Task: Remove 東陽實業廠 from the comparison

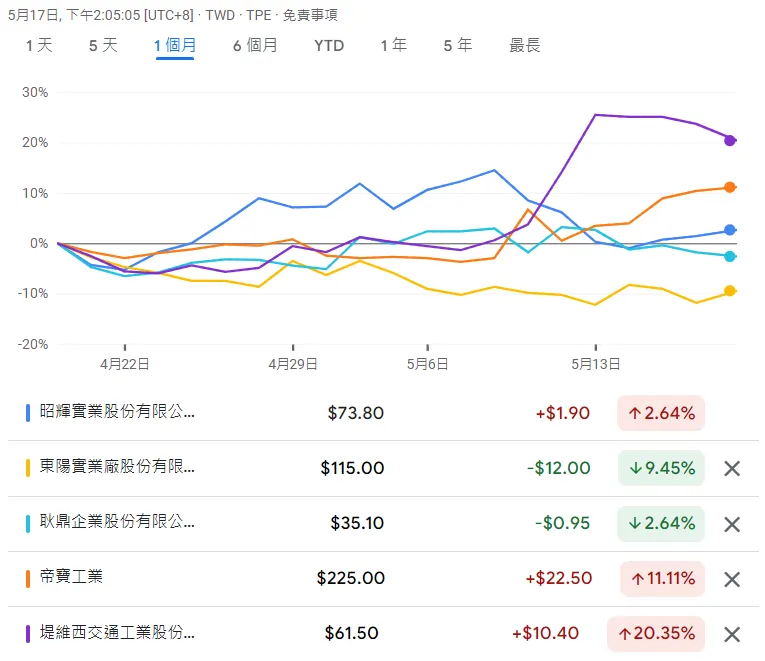Action: (732, 468)
